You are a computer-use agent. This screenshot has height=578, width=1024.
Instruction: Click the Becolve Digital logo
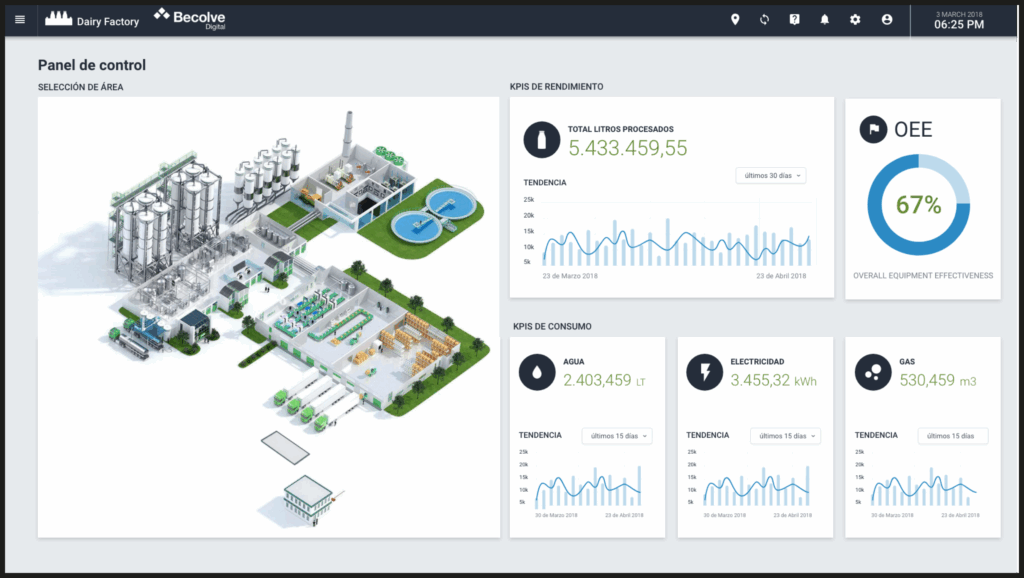point(190,18)
